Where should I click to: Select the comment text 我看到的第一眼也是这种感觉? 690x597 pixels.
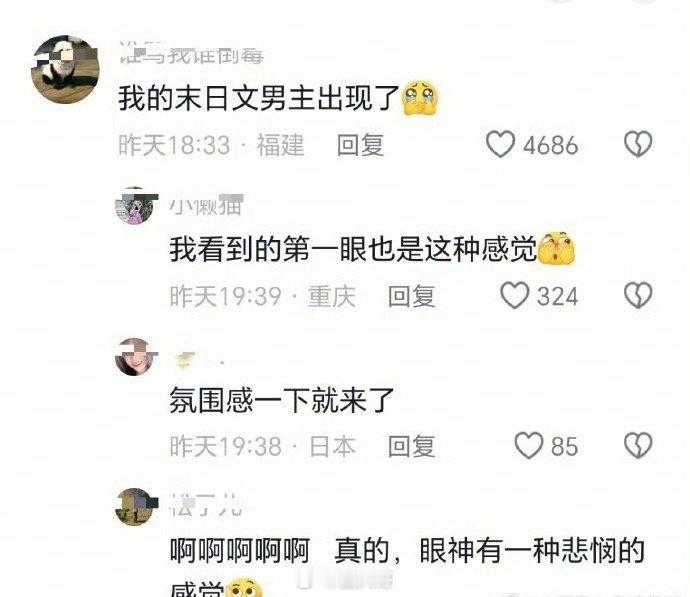pos(354,249)
